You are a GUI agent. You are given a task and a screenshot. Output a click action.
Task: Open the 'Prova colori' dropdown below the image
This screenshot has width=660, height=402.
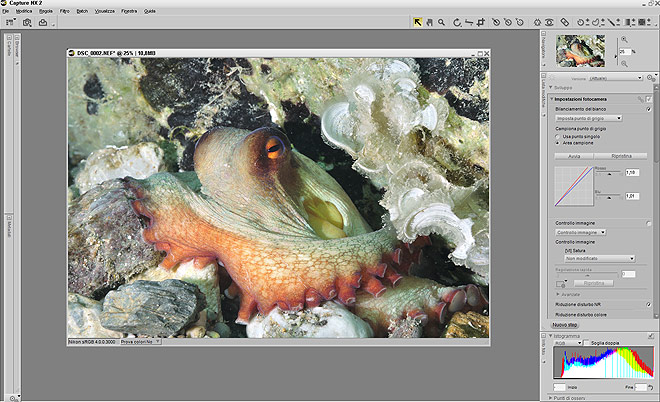point(140,342)
